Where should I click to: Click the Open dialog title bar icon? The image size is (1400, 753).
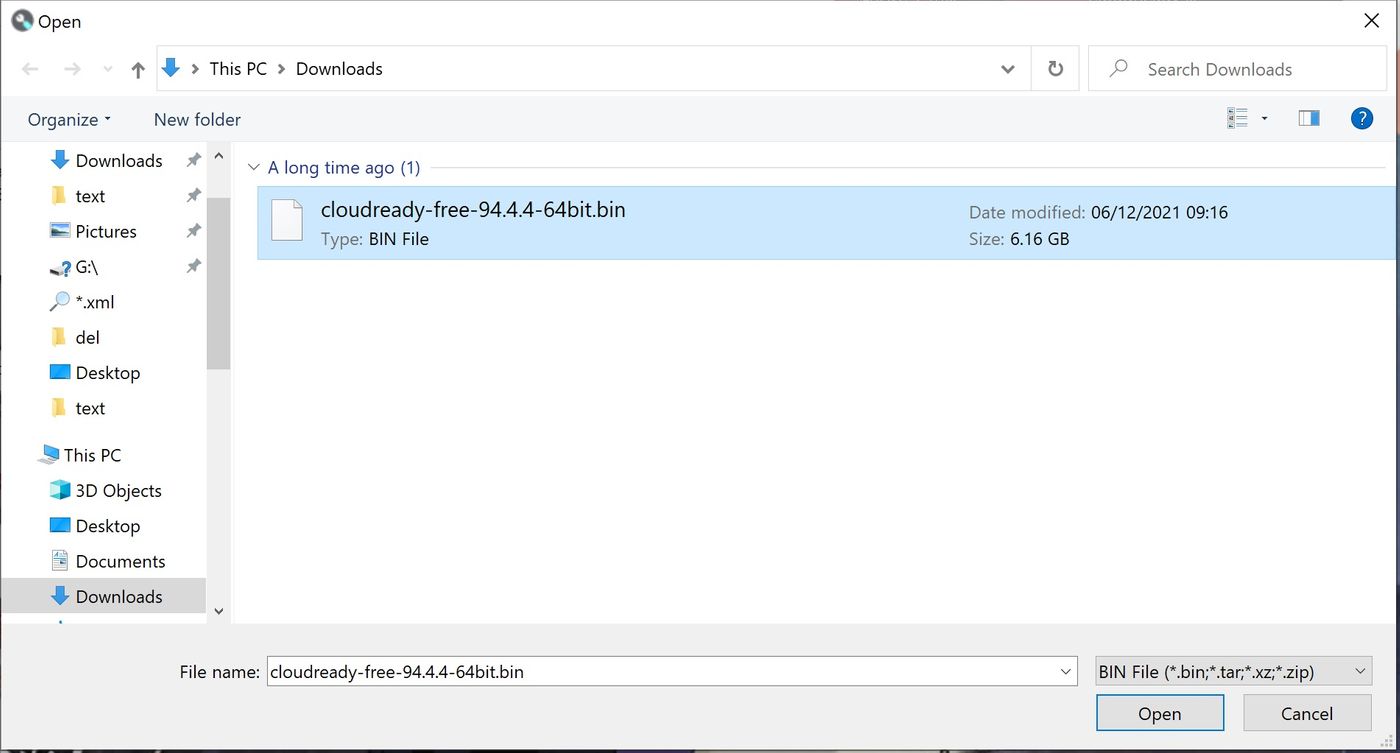tap(22, 20)
